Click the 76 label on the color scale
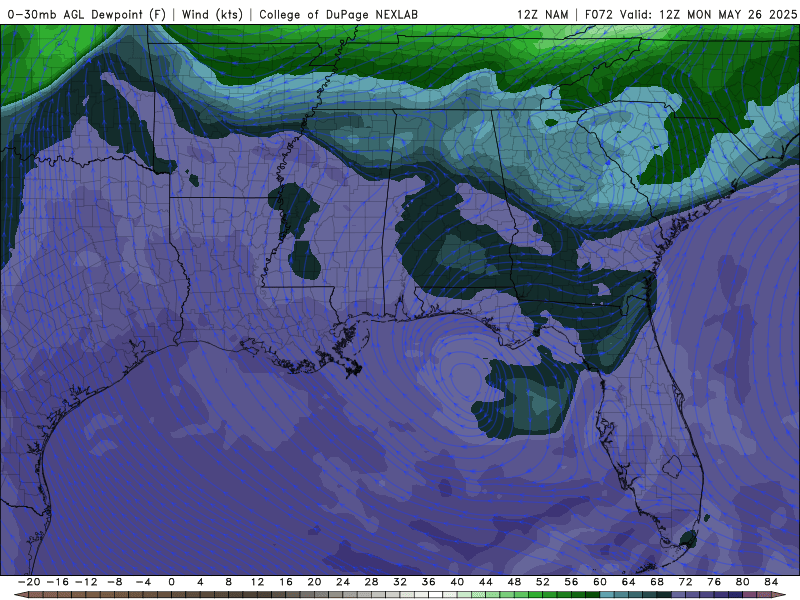 tap(714, 582)
